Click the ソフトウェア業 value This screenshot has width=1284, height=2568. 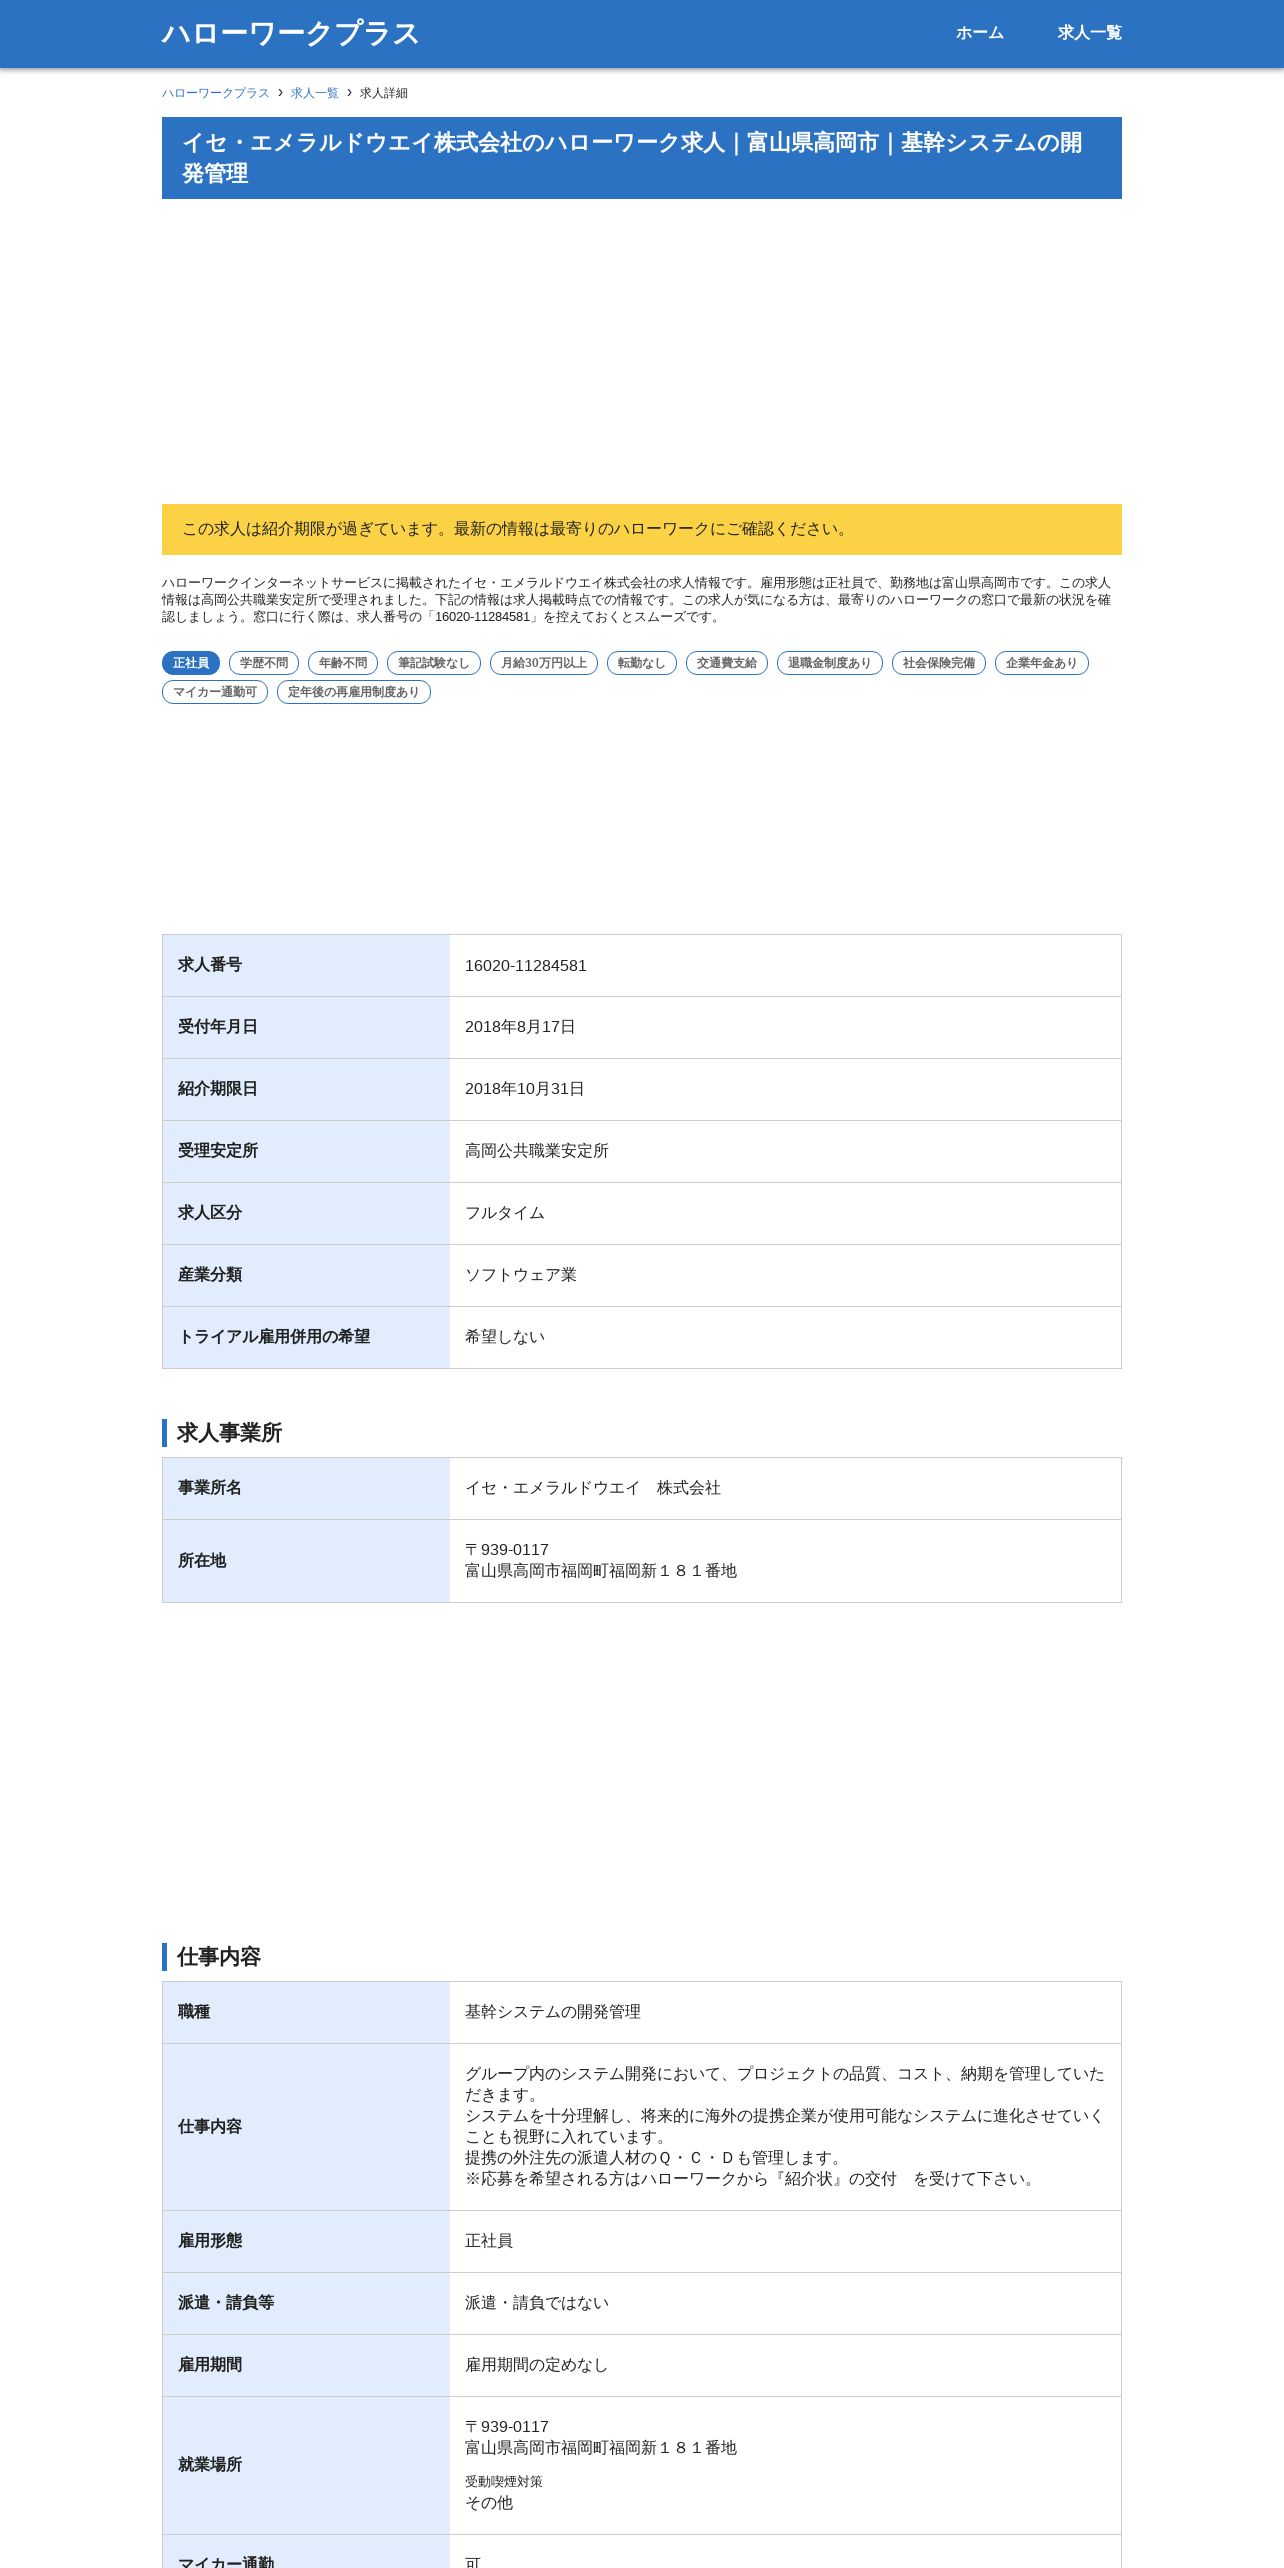click(x=521, y=1275)
